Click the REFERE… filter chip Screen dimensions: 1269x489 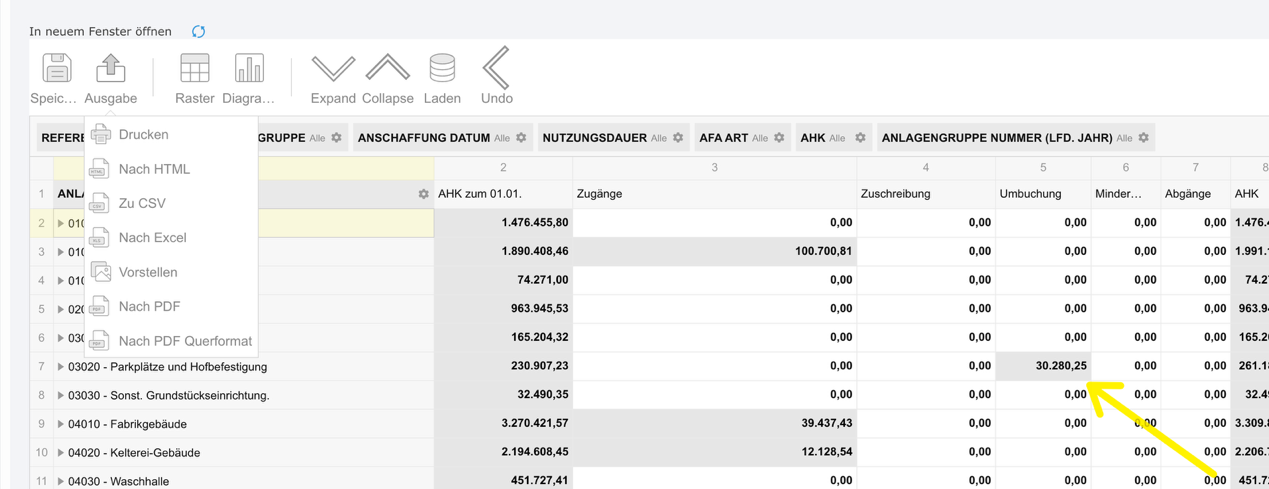(x=62, y=138)
